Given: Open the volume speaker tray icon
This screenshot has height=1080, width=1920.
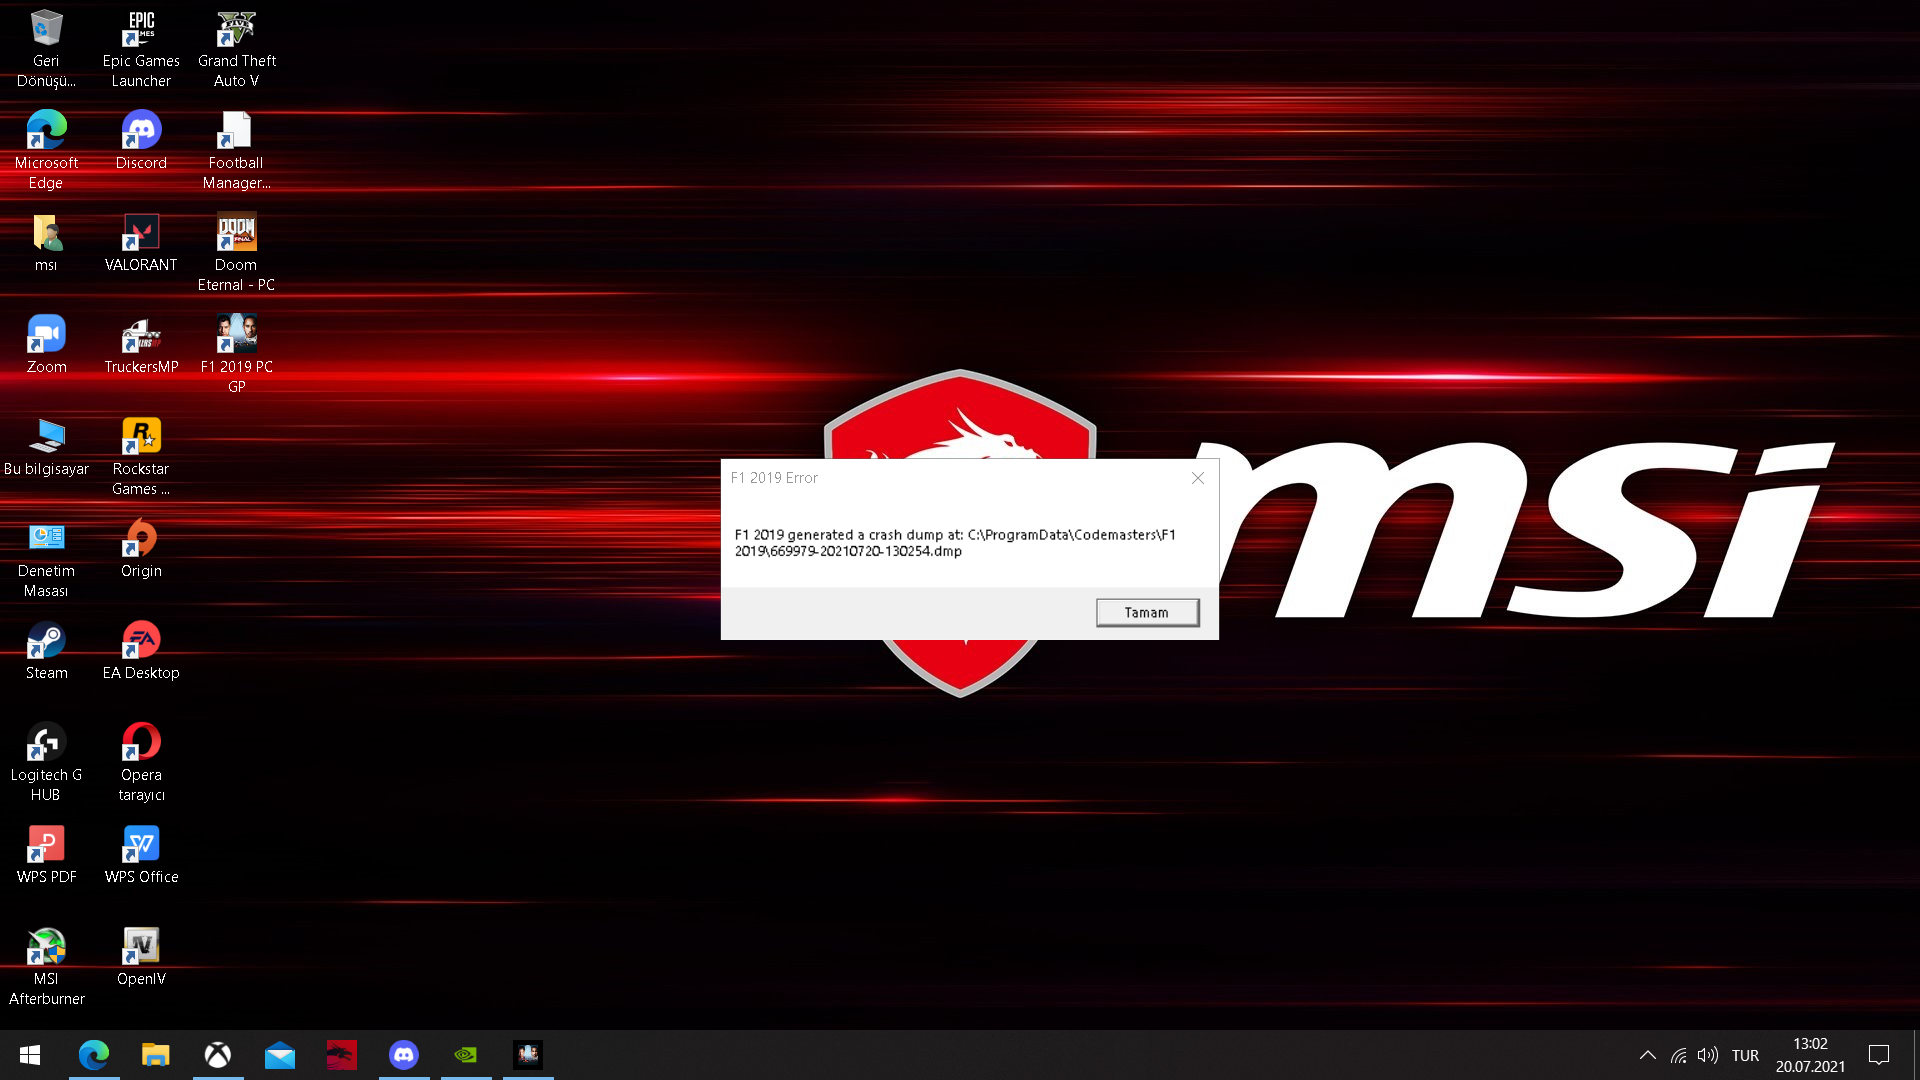Looking at the screenshot, I should click(1708, 1055).
